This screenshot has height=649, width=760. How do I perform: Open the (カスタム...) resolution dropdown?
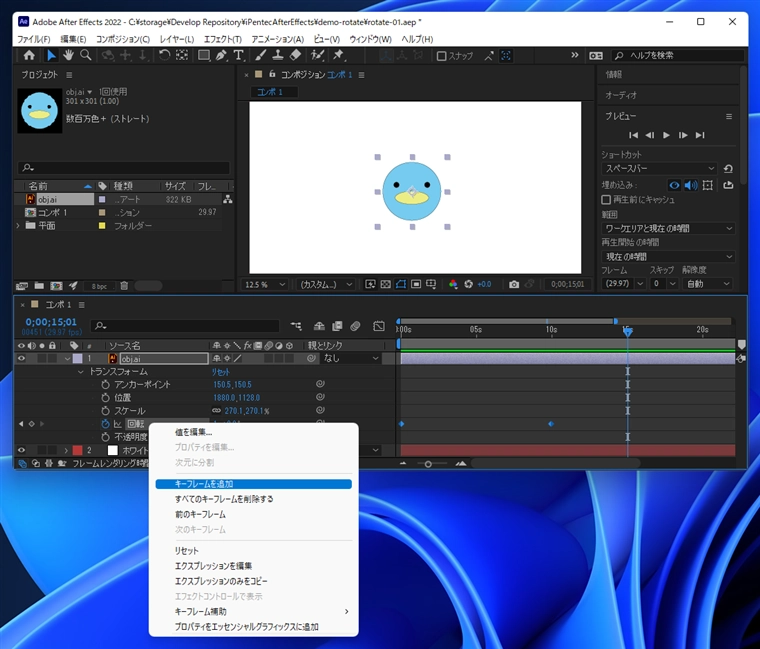pyautogui.click(x=325, y=285)
